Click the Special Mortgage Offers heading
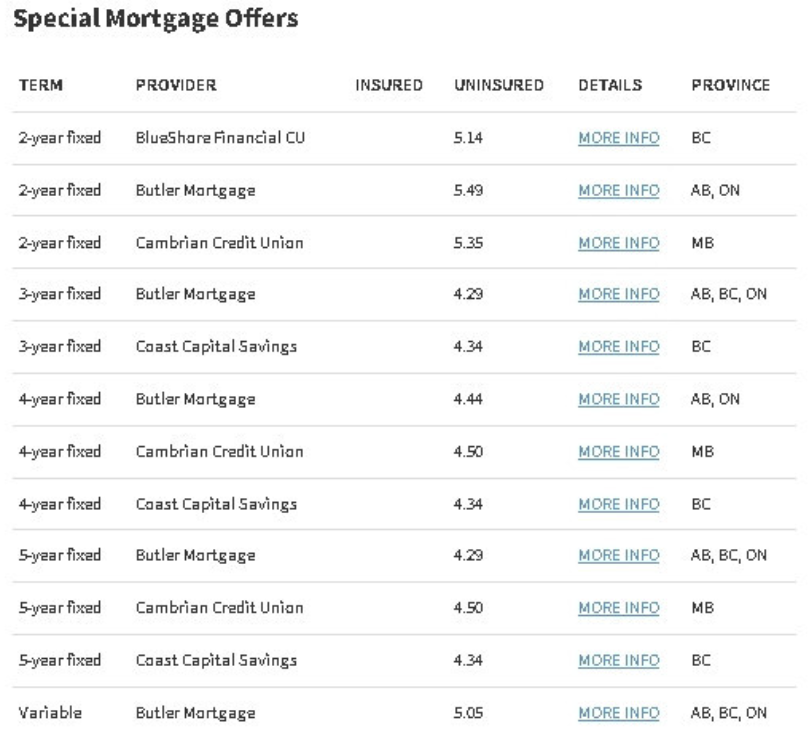Image resolution: width=809 pixels, height=738 pixels. click(156, 20)
